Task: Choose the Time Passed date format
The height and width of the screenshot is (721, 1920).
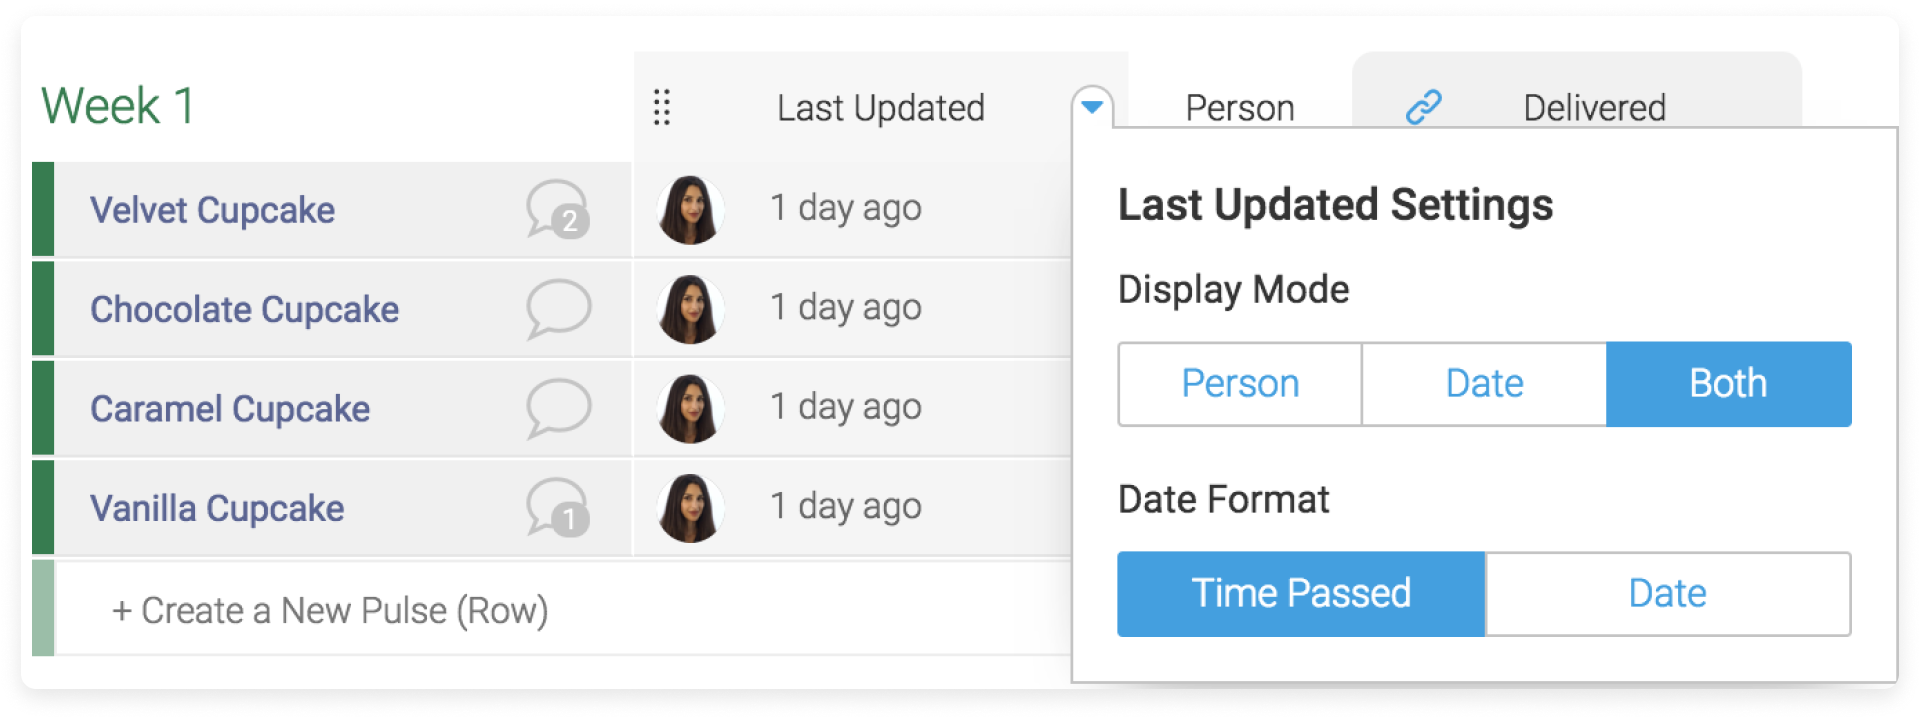Action: pyautogui.click(x=1301, y=594)
